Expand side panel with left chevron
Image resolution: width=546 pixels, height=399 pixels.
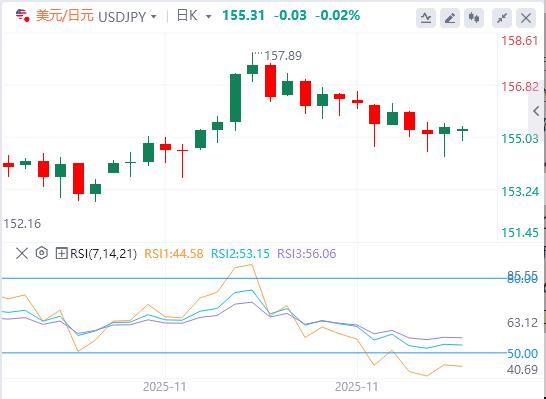(x=536, y=111)
